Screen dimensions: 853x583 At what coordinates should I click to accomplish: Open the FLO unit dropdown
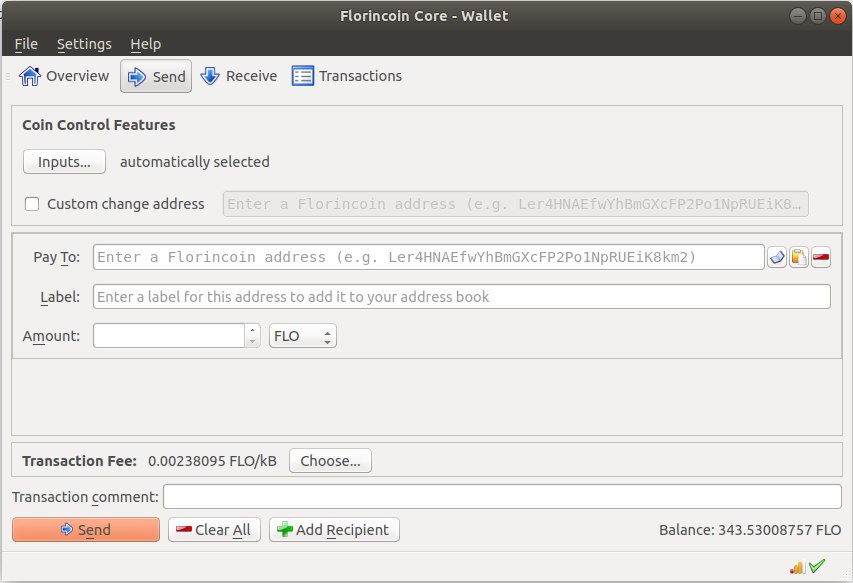[x=303, y=336]
